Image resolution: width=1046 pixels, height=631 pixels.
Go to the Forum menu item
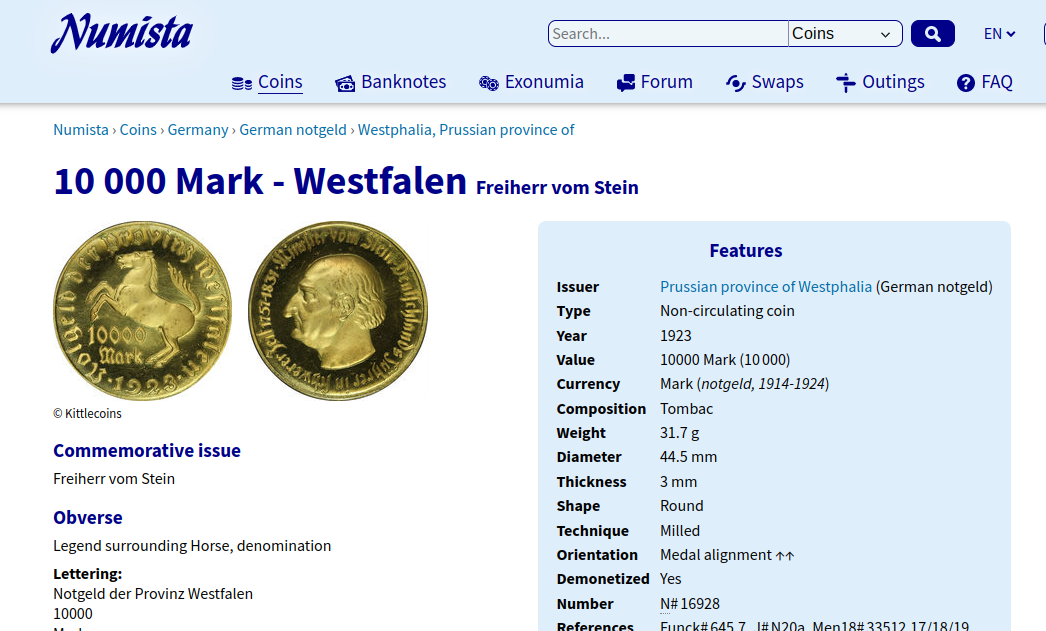click(666, 82)
